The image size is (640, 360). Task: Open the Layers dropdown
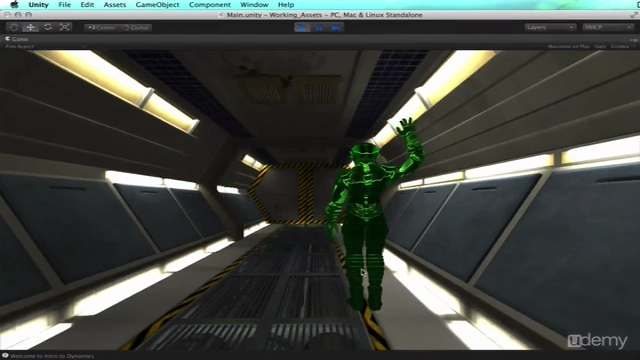click(550, 27)
